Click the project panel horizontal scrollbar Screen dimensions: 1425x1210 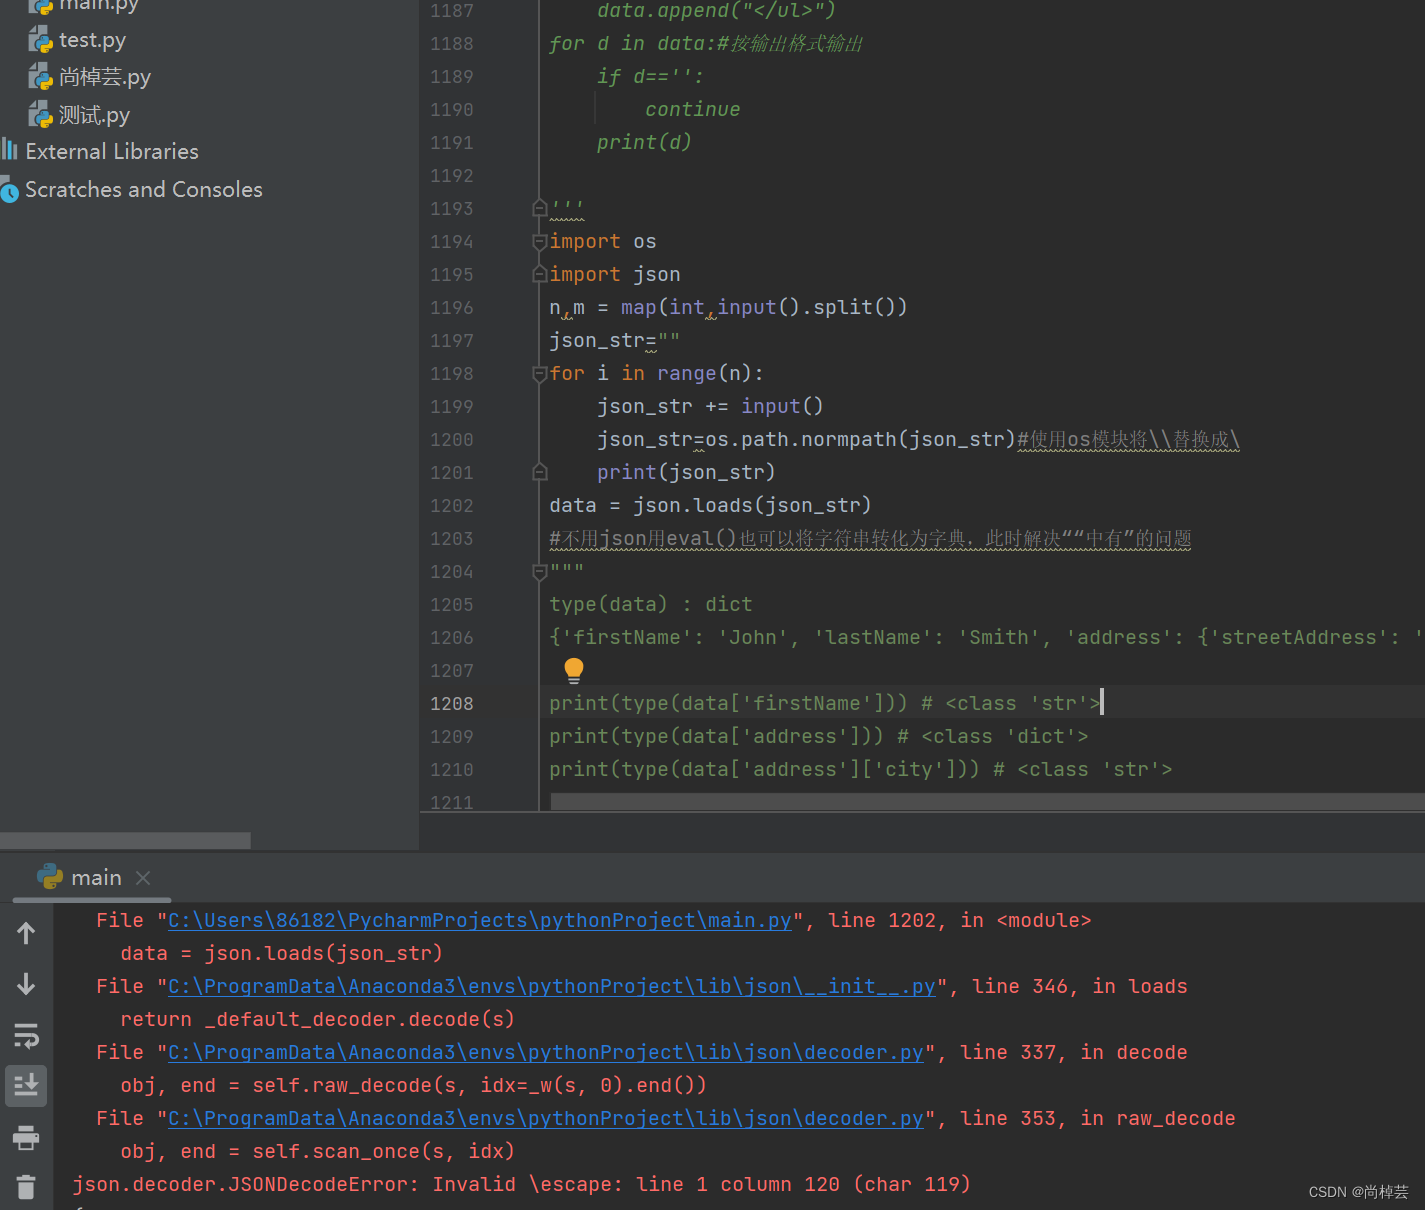[x=125, y=840]
